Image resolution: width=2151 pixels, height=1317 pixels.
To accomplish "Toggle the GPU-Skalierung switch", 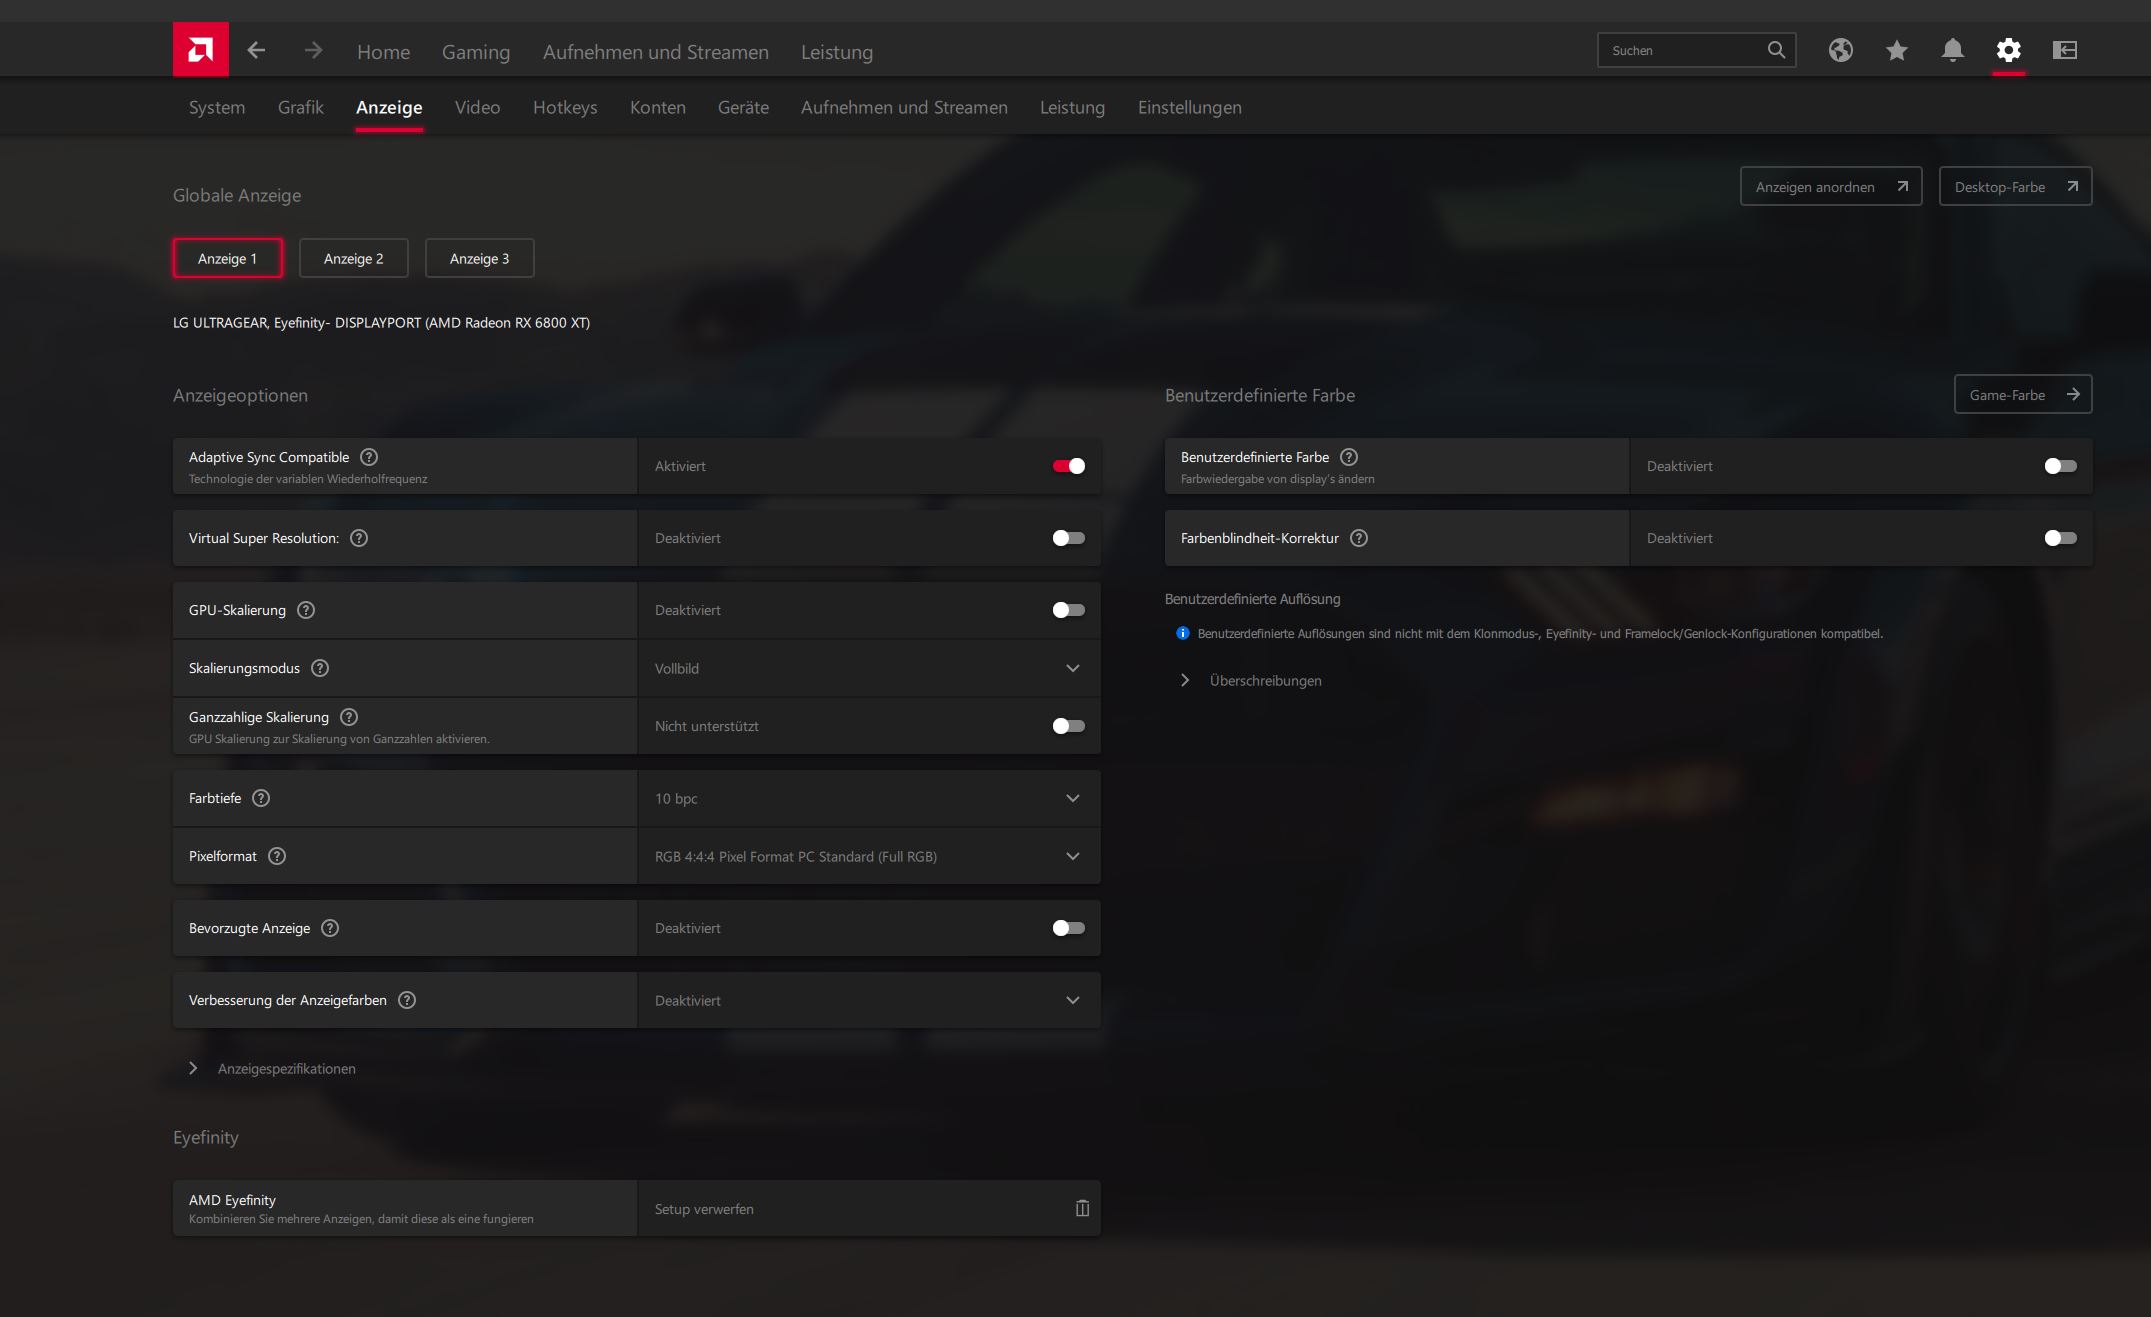I will pyautogui.click(x=1068, y=610).
